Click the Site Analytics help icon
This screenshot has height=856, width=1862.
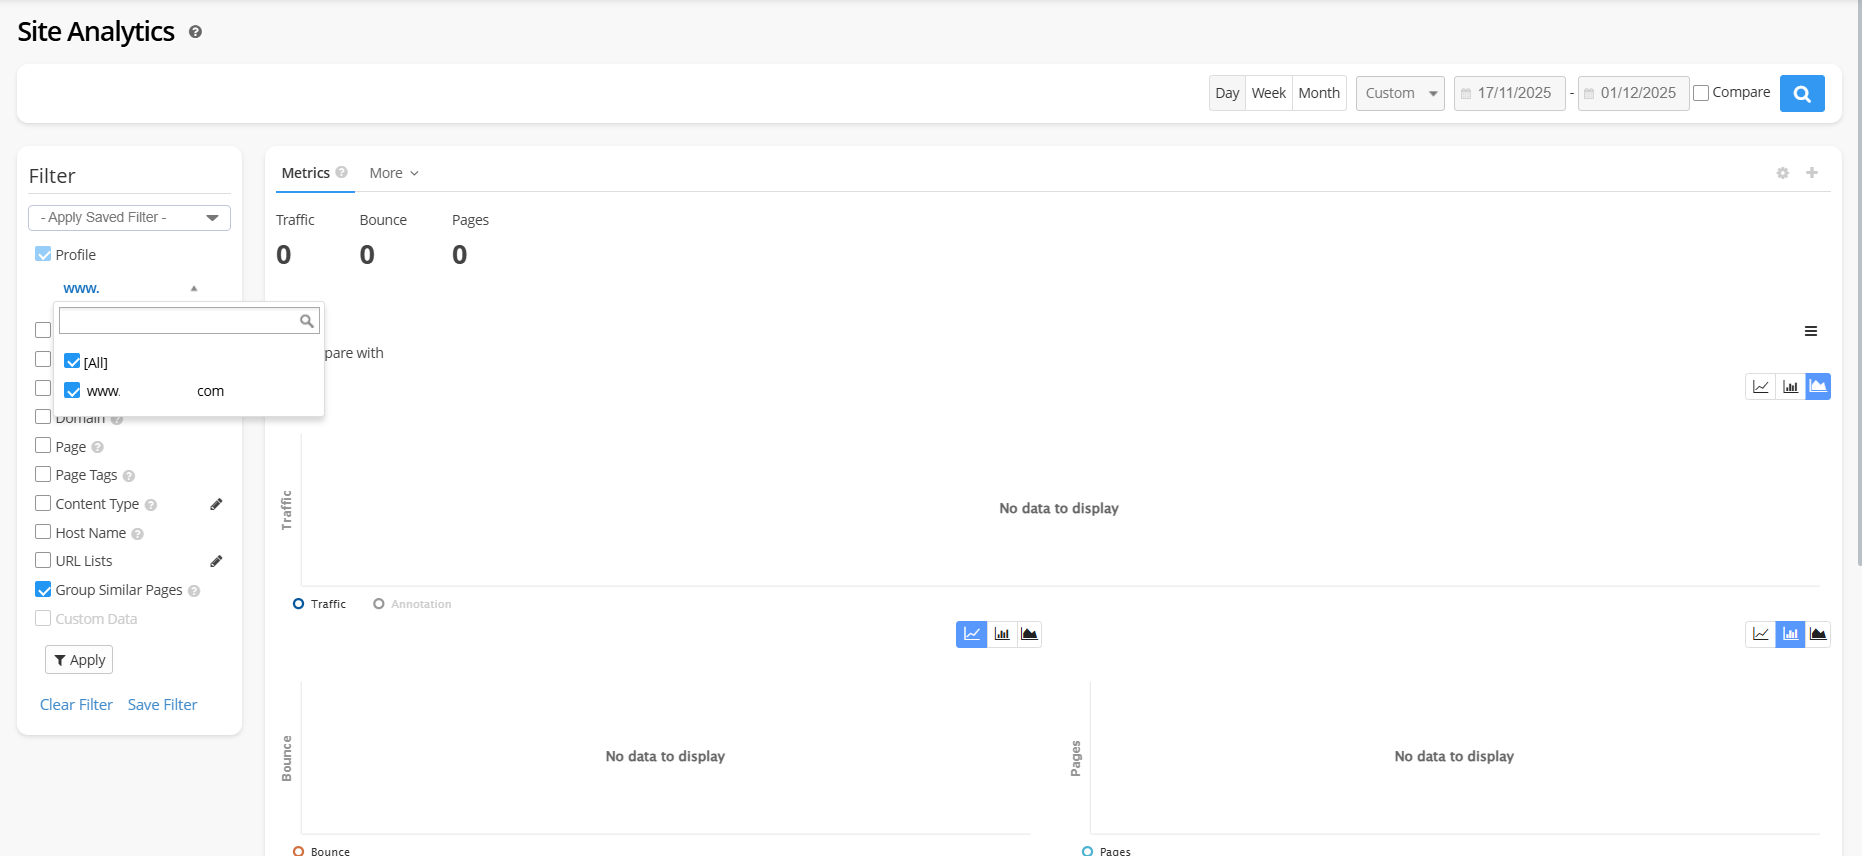(195, 32)
